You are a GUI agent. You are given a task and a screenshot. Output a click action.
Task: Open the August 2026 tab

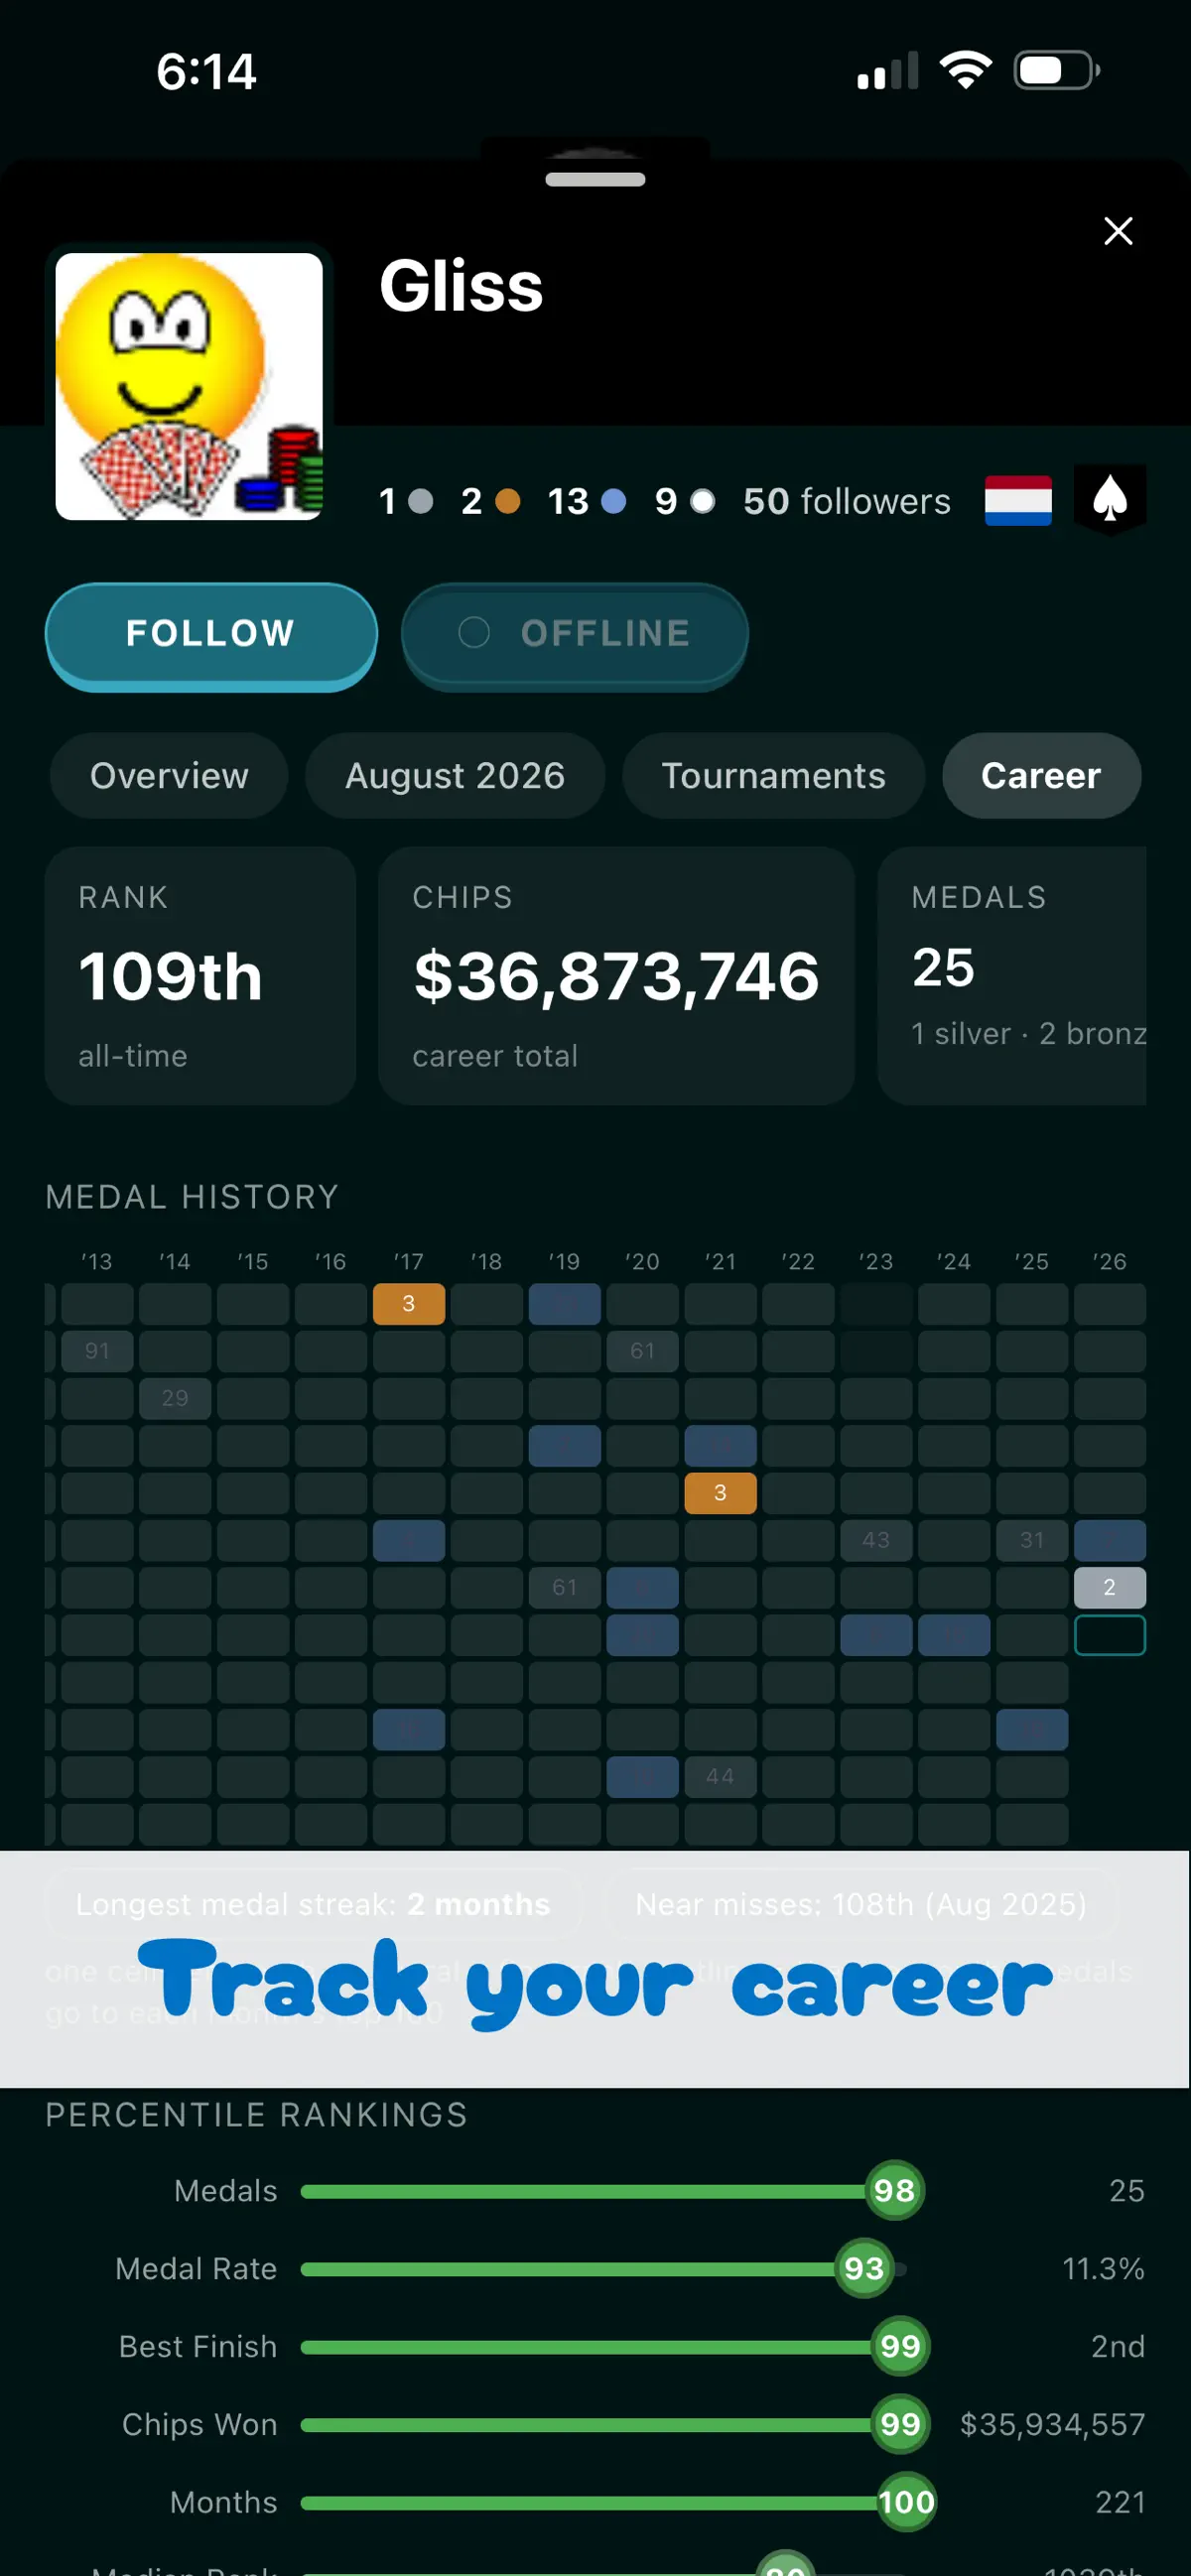(455, 776)
